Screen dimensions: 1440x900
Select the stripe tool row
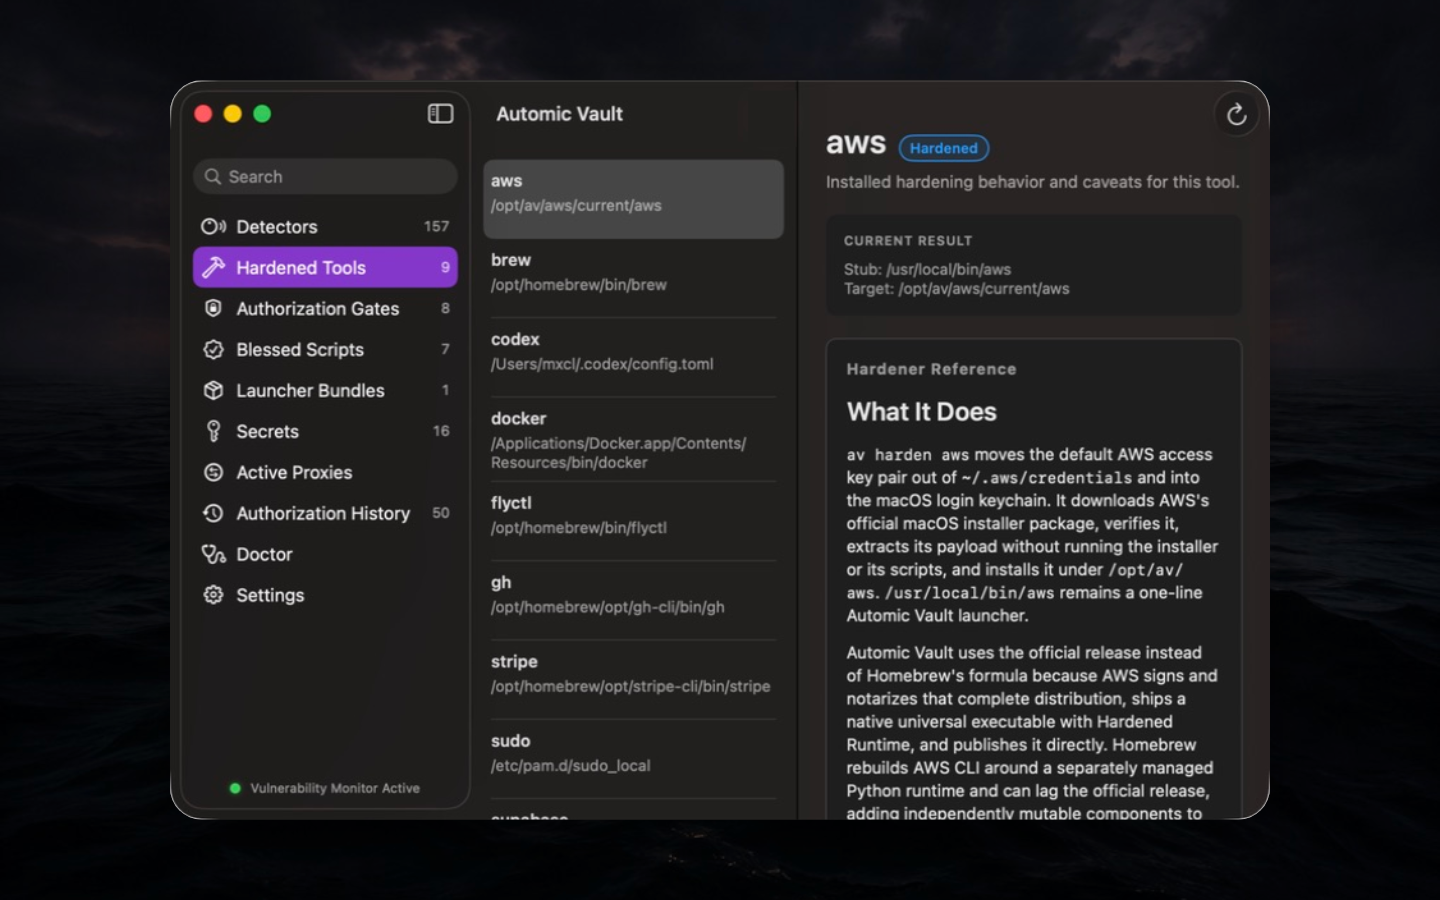(x=633, y=679)
